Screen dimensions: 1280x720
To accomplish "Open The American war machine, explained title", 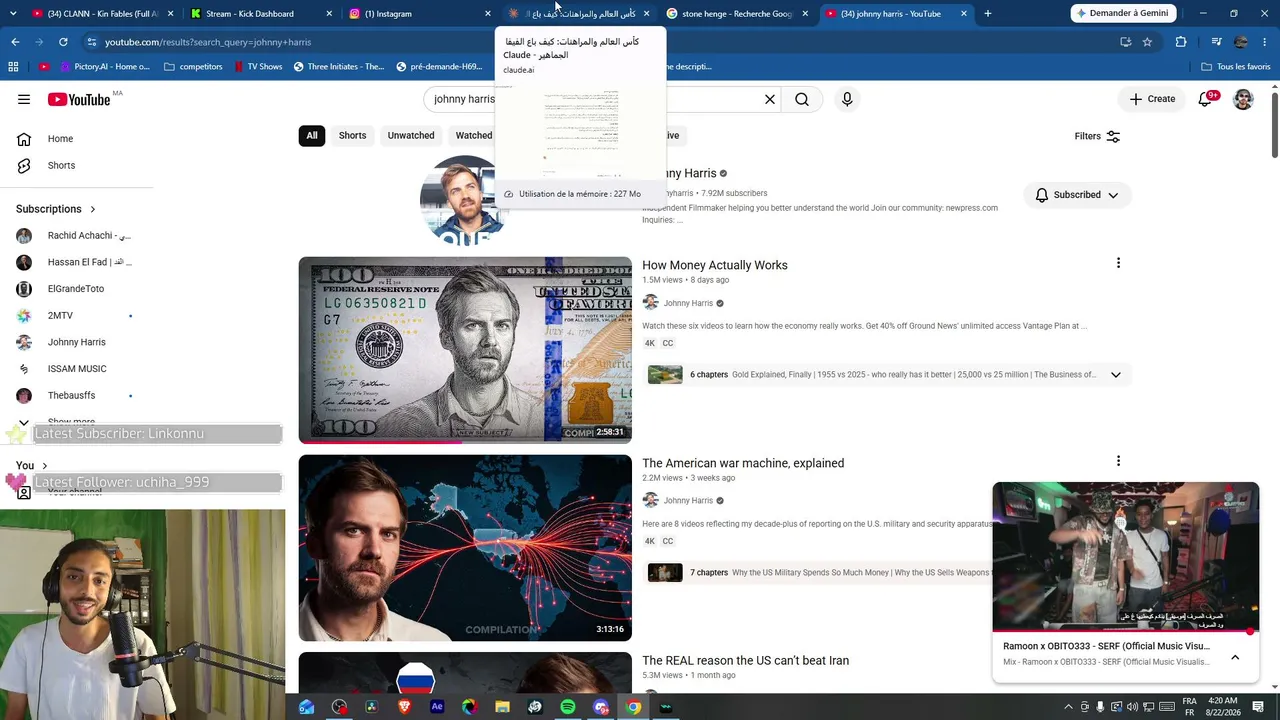I will [743, 463].
